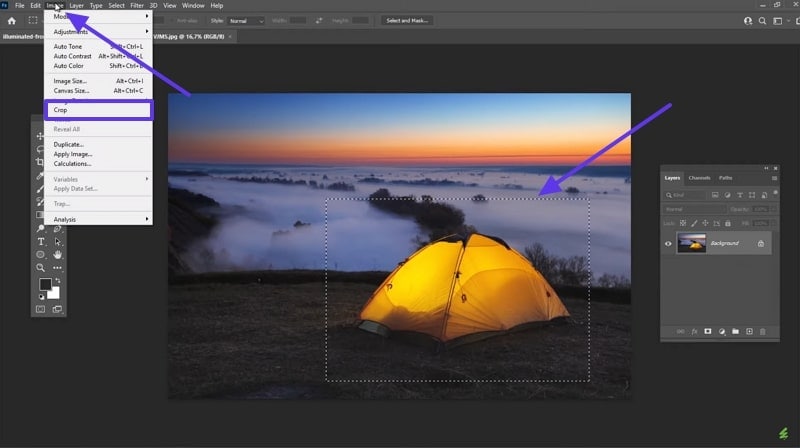Click the Select and Mask... button

click(407, 21)
